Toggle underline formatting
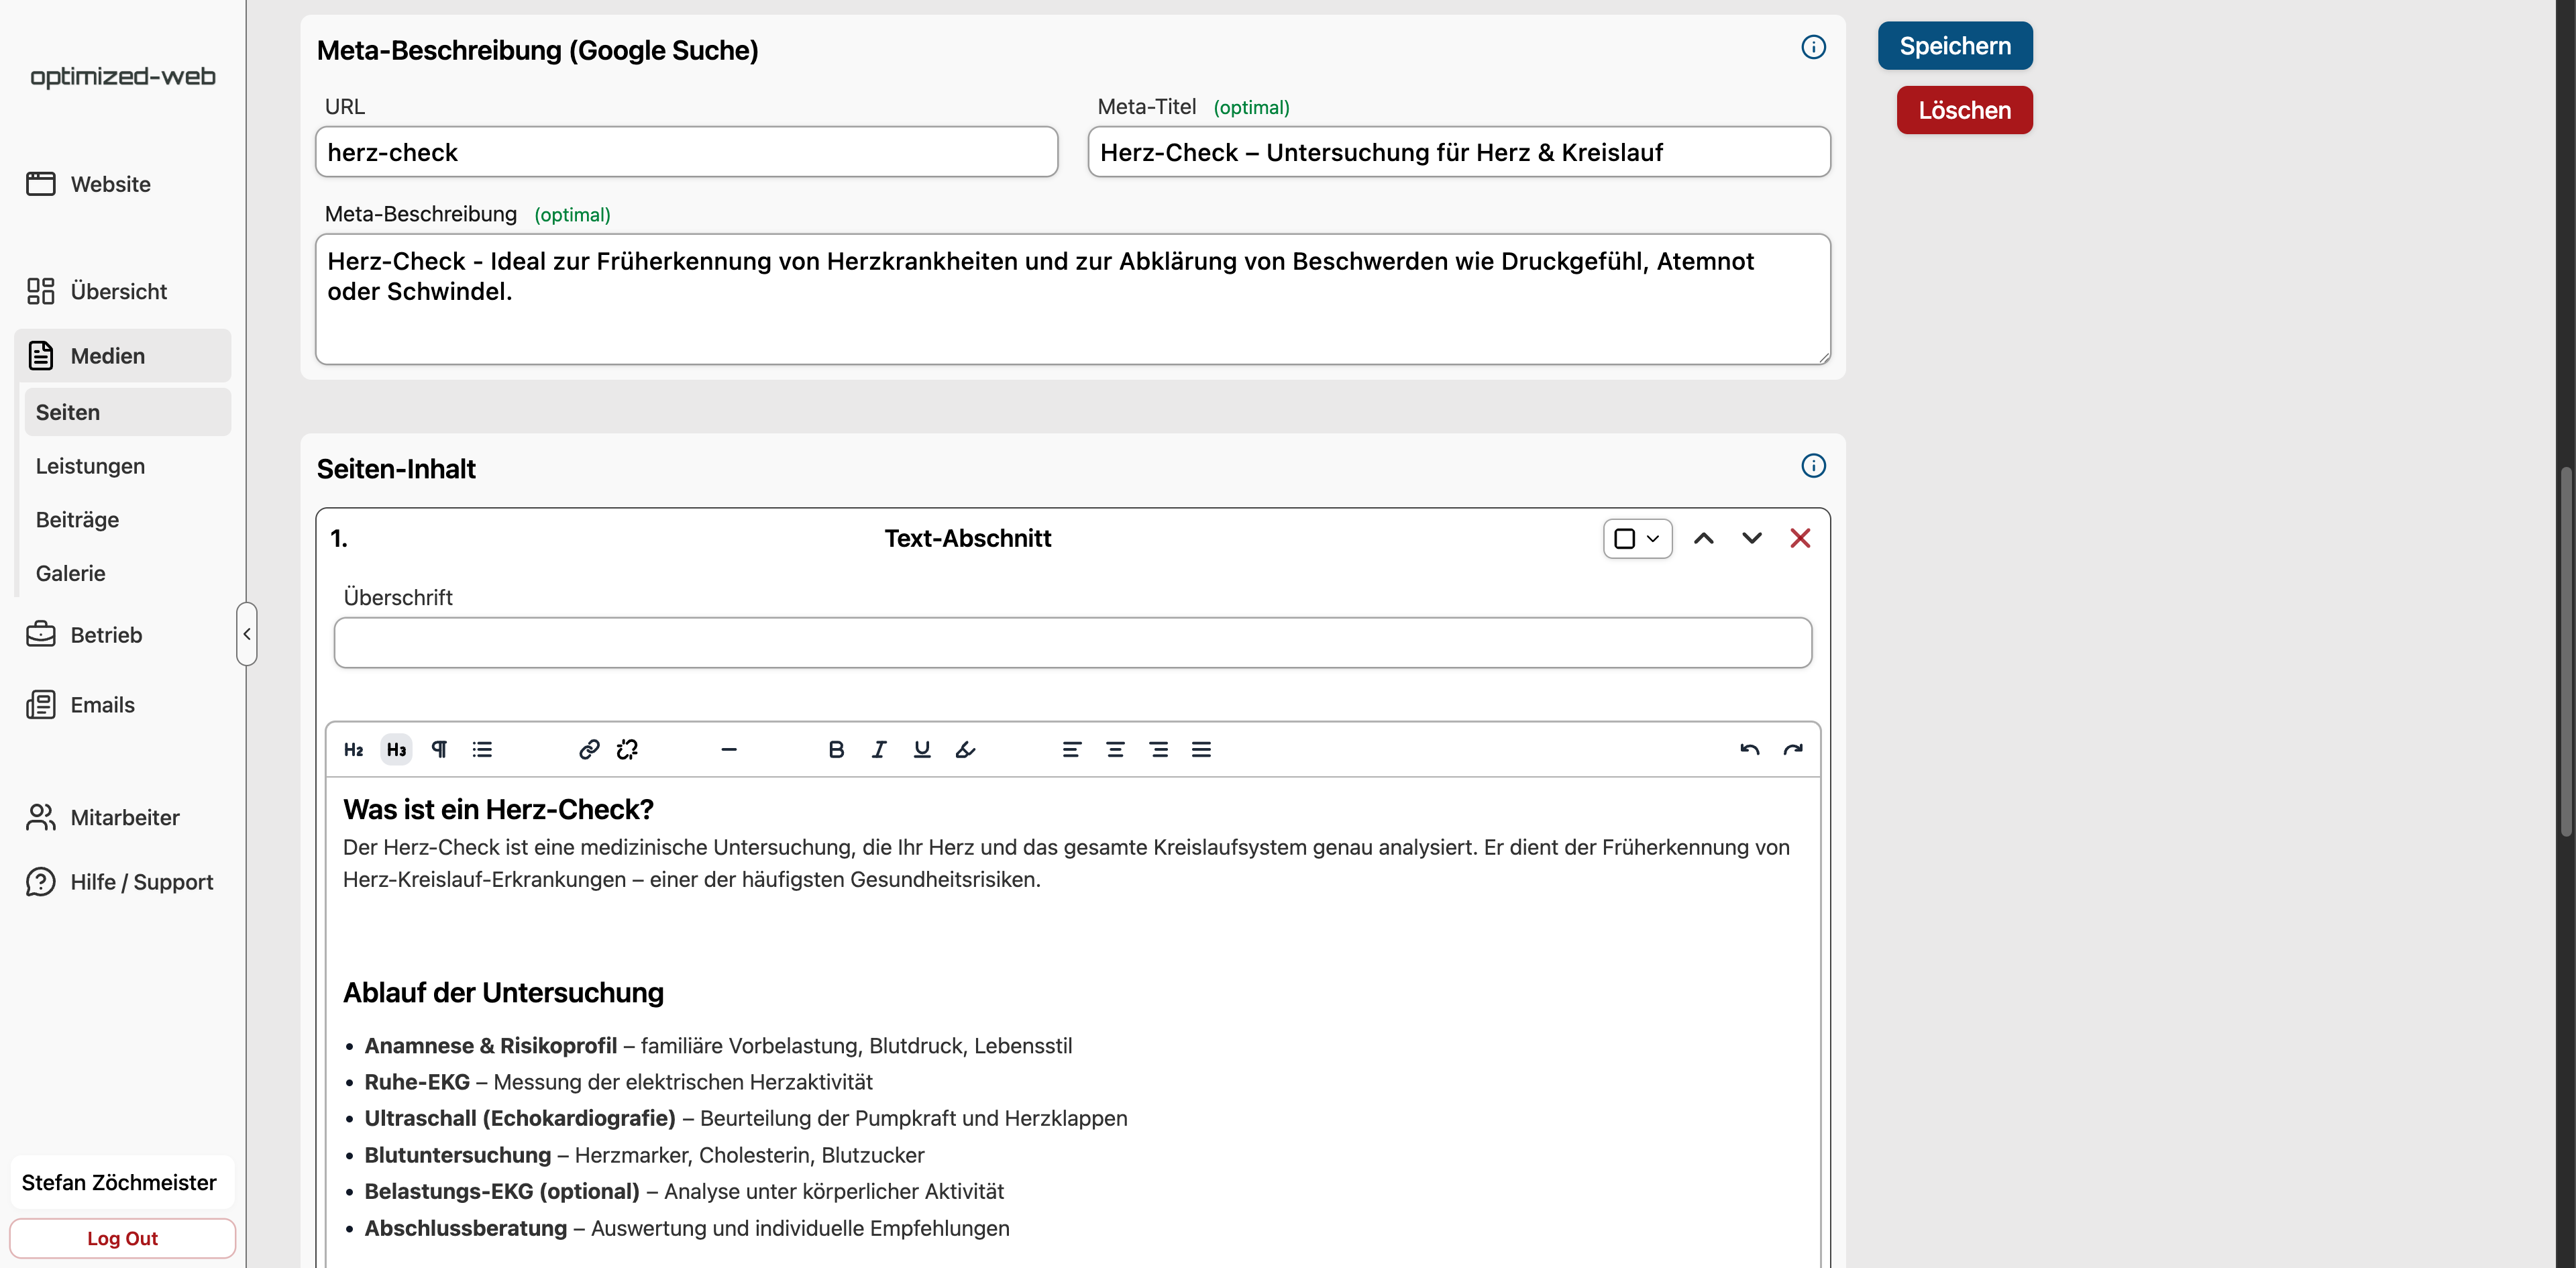Screen dimensions: 2576x1268 click(x=921, y=749)
